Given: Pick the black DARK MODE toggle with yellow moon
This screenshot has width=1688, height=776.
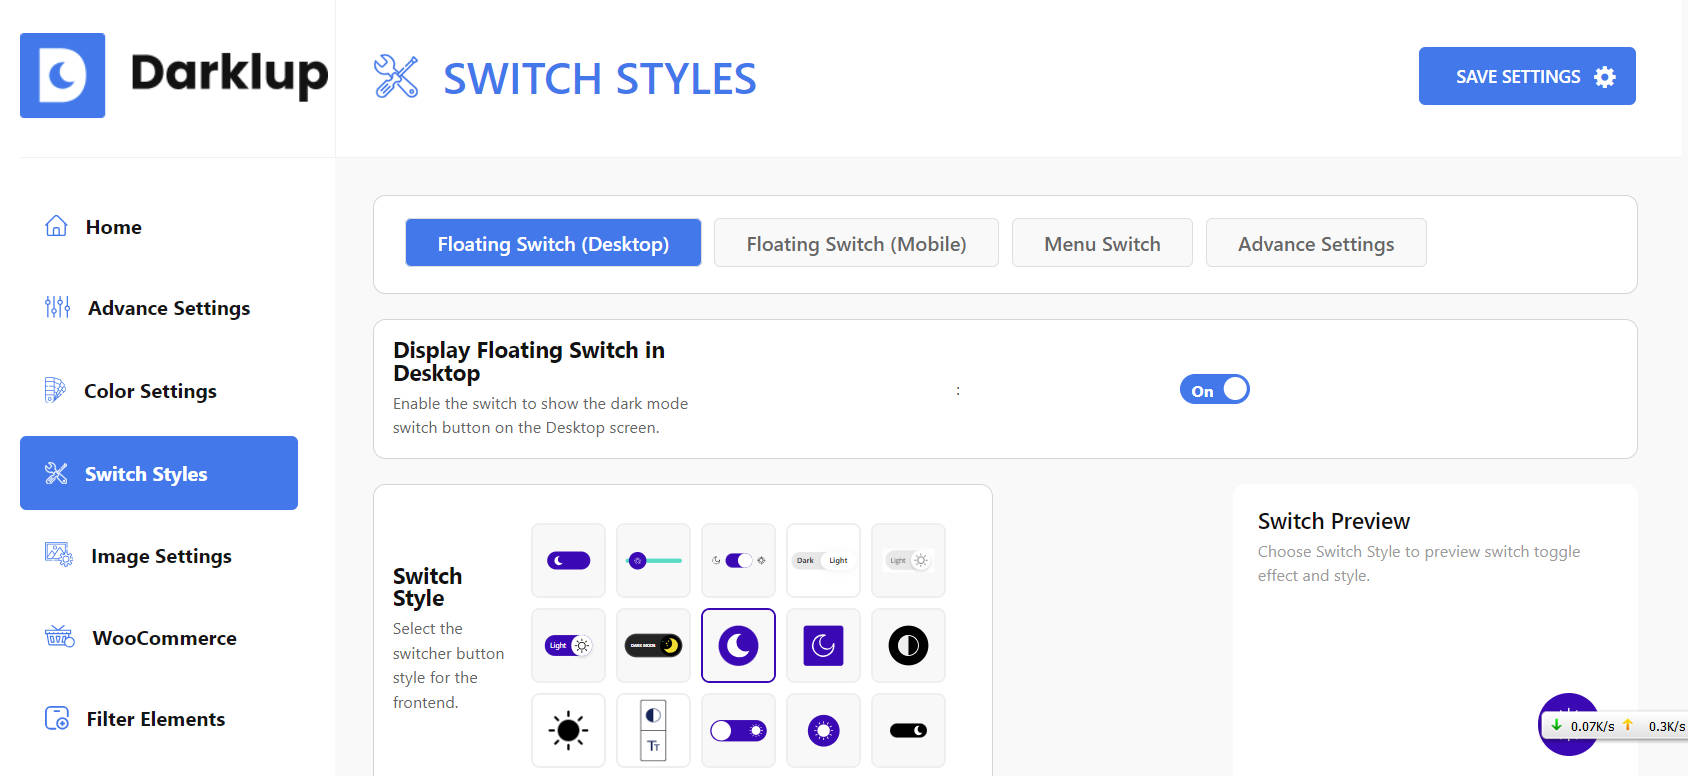Looking at the screenshot, I should coord(653,646).
